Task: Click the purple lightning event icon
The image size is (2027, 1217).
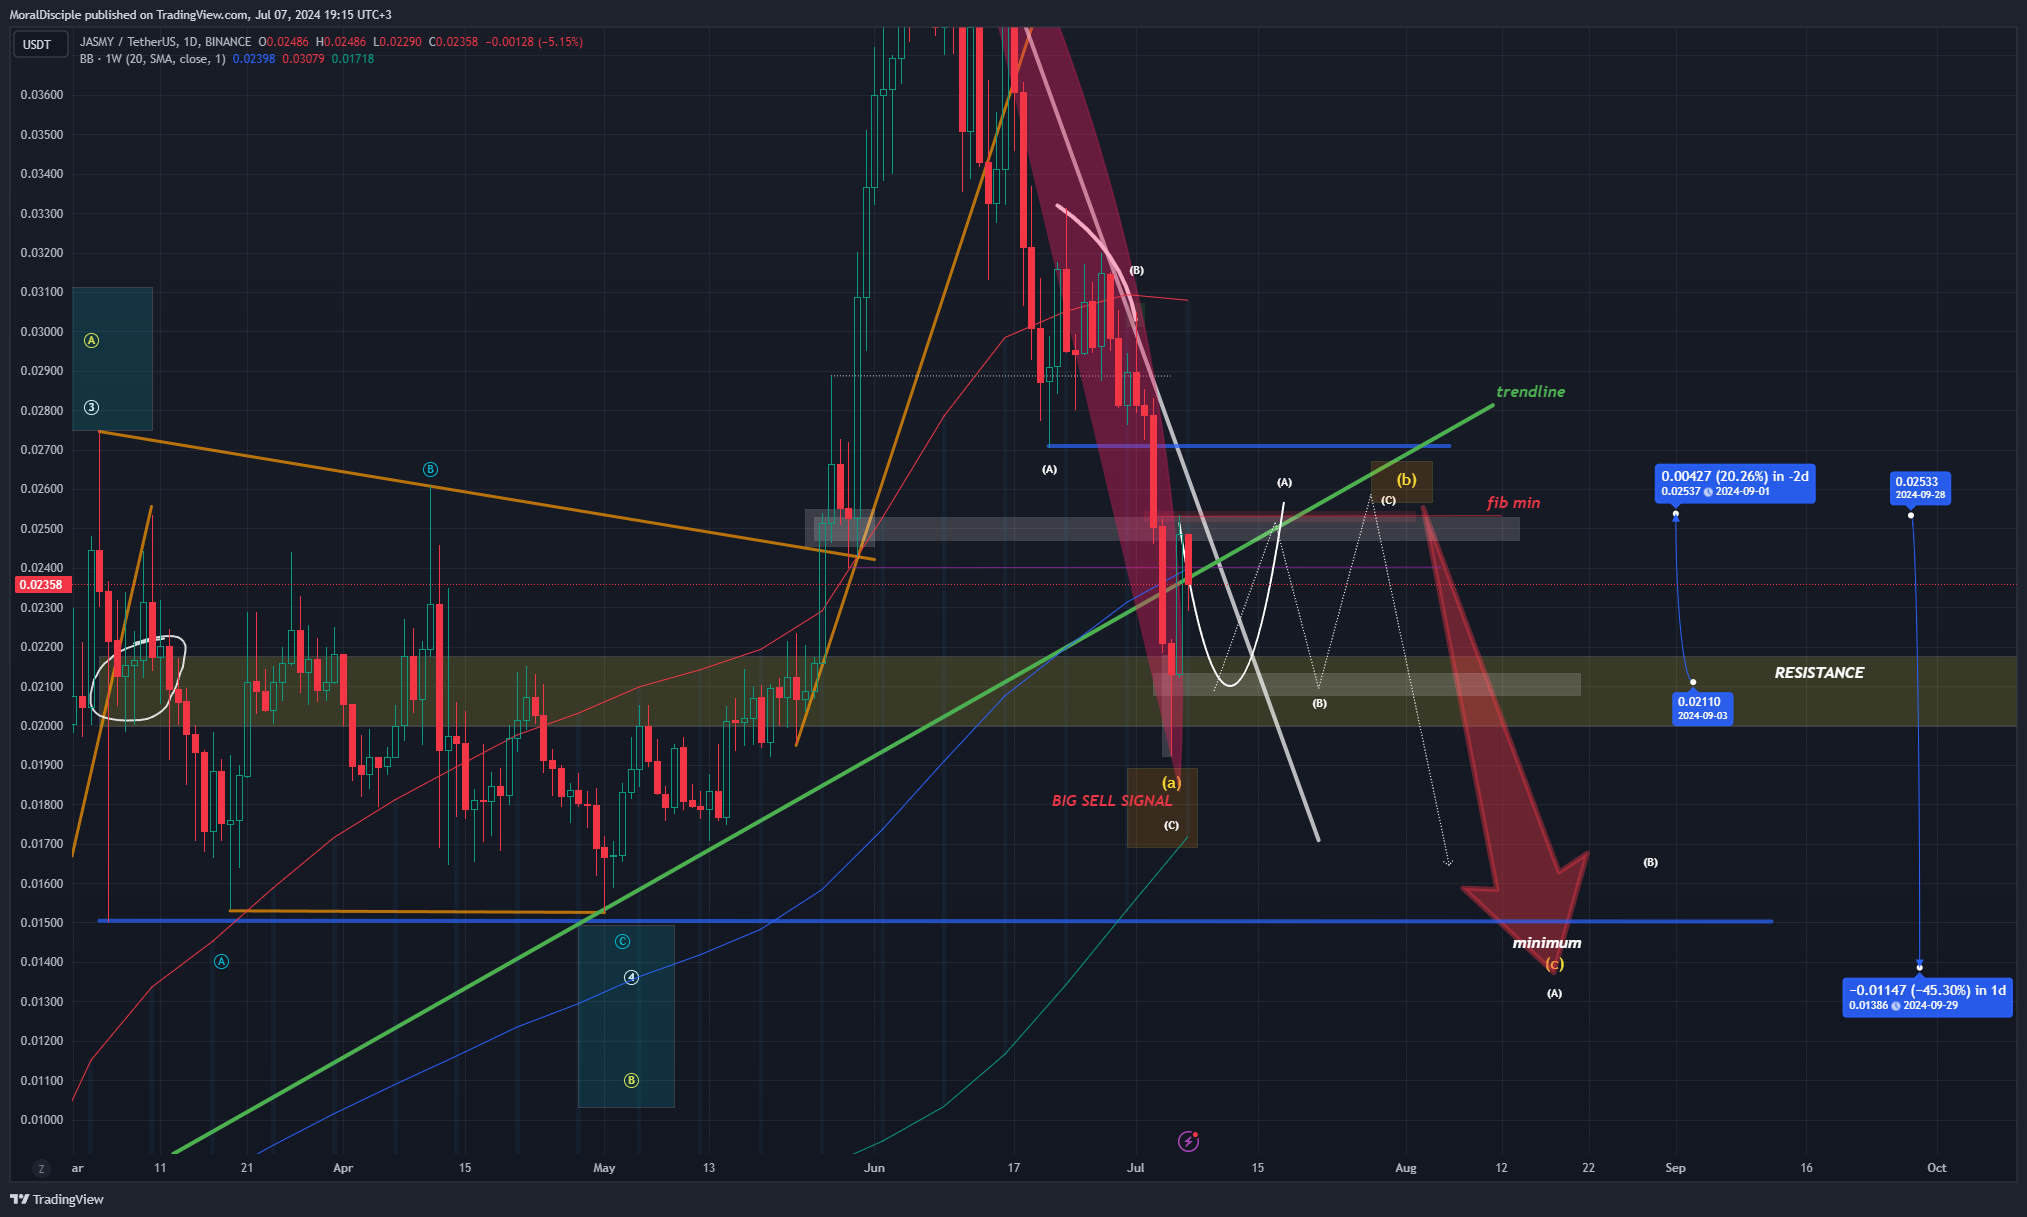Action: click(1188, 1140)
